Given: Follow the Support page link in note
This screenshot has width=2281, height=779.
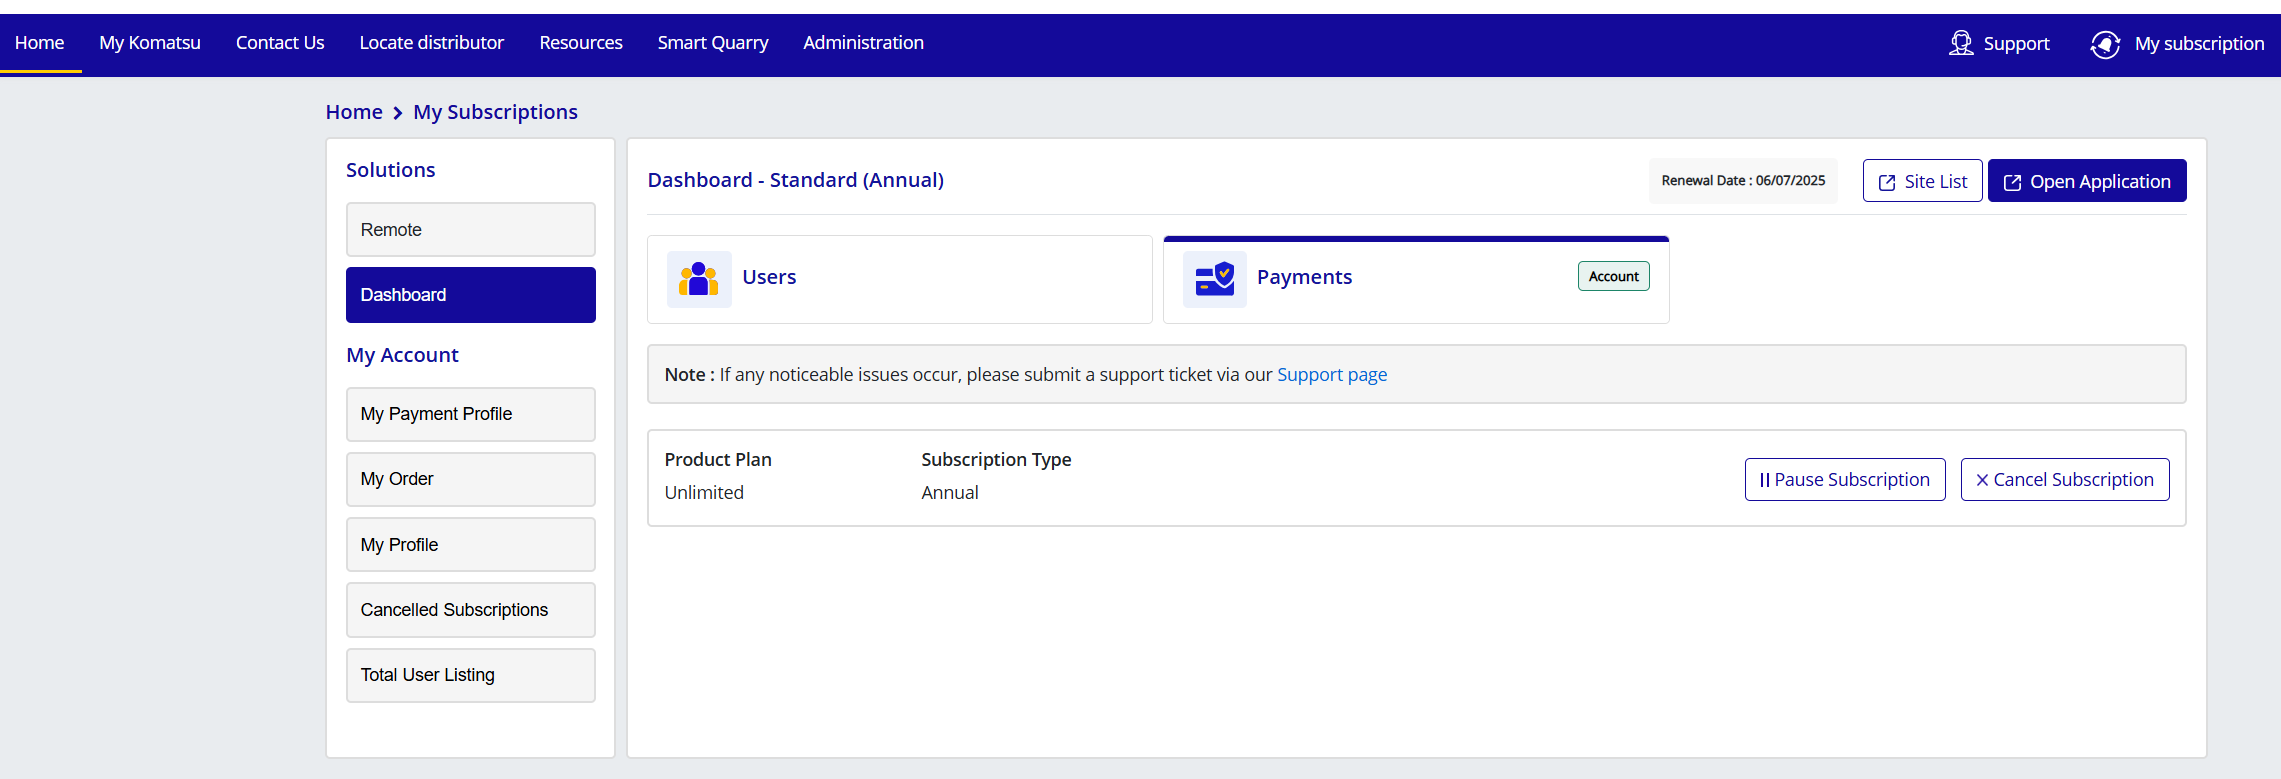Looking at the screenshot, I should coord(1332,374).
